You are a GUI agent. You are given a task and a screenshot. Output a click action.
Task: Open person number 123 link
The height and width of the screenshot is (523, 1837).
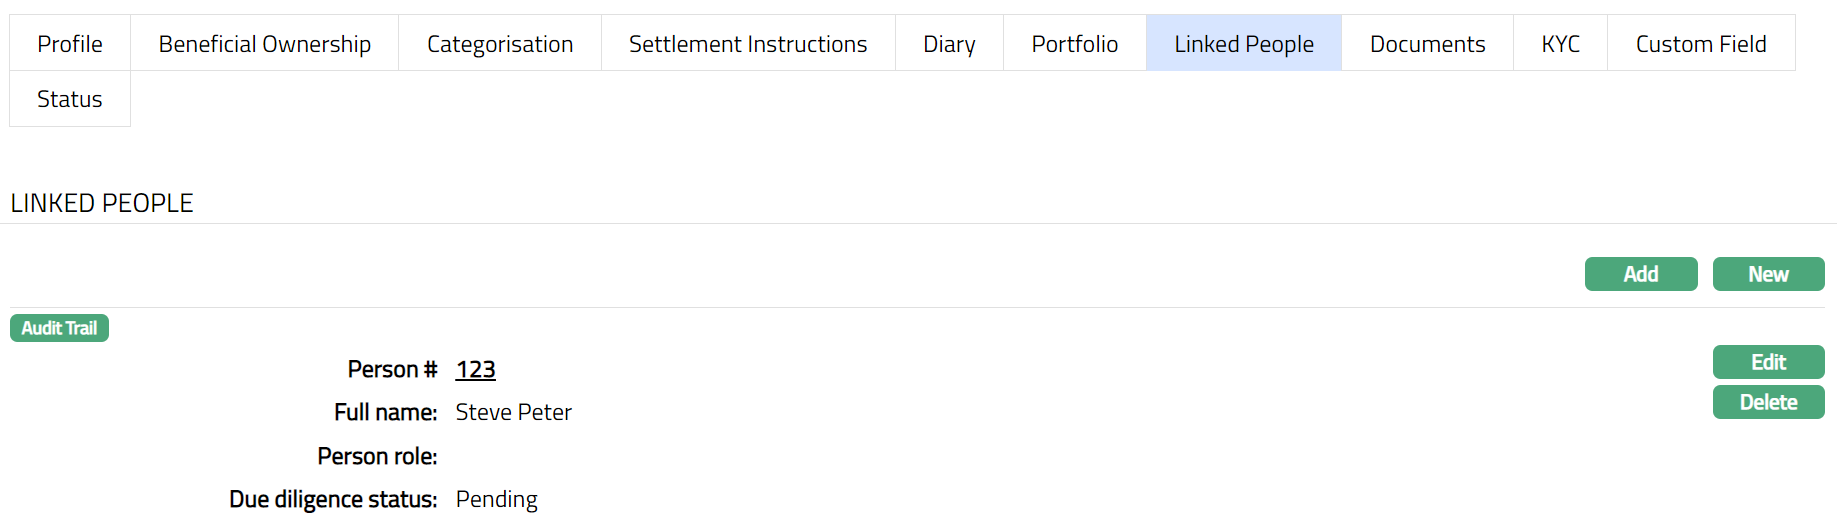click(475, 370)
